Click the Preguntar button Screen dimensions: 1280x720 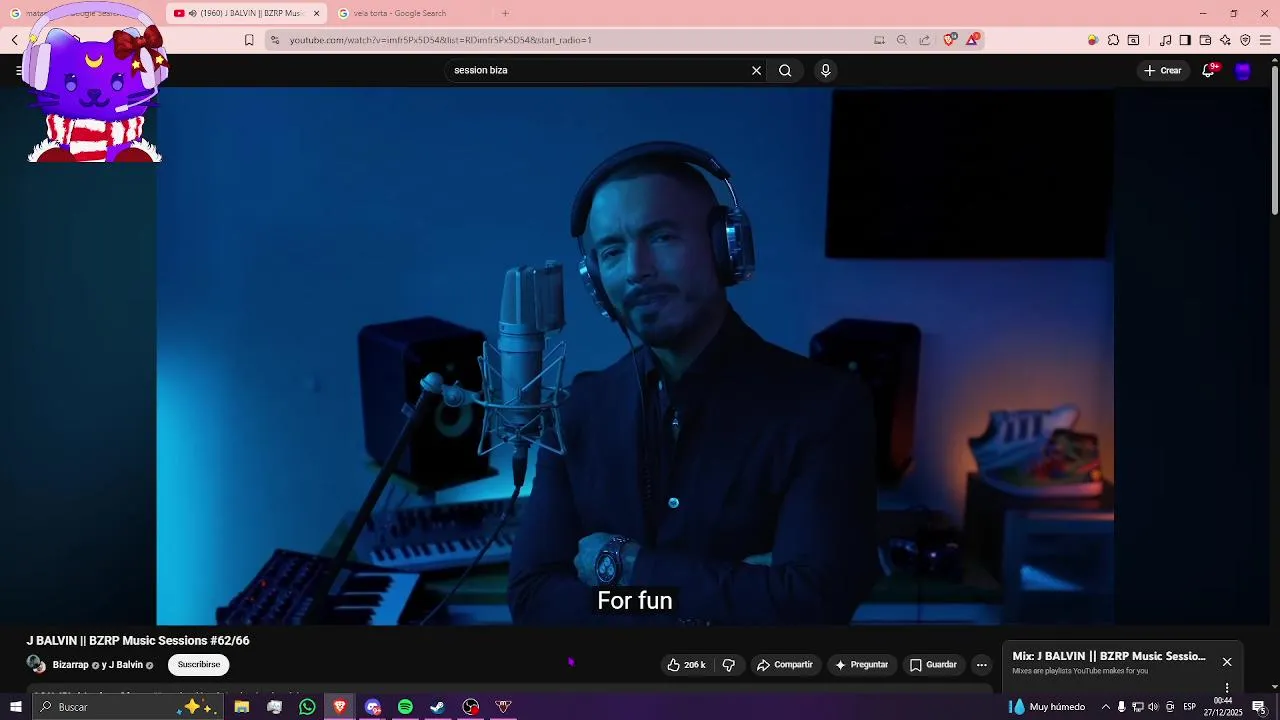click(861, 665)
